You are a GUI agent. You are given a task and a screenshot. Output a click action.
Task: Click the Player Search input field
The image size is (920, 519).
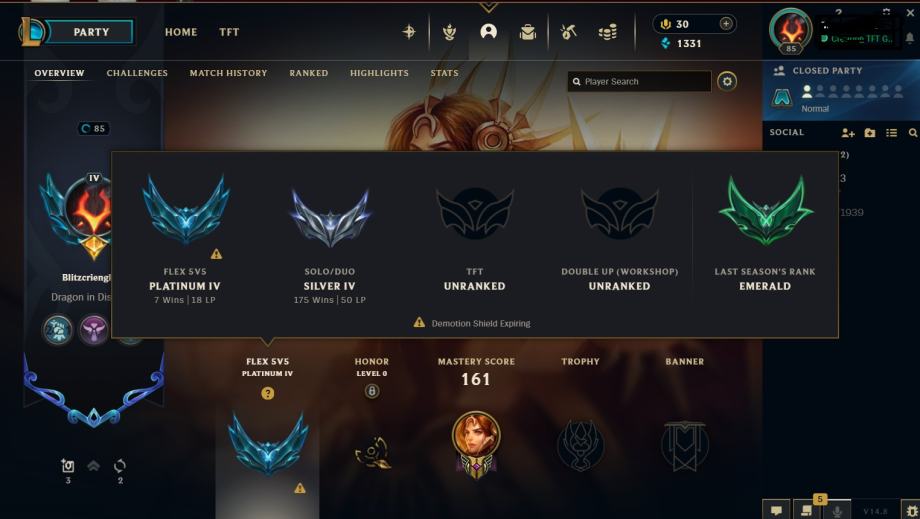pos(640,82)
